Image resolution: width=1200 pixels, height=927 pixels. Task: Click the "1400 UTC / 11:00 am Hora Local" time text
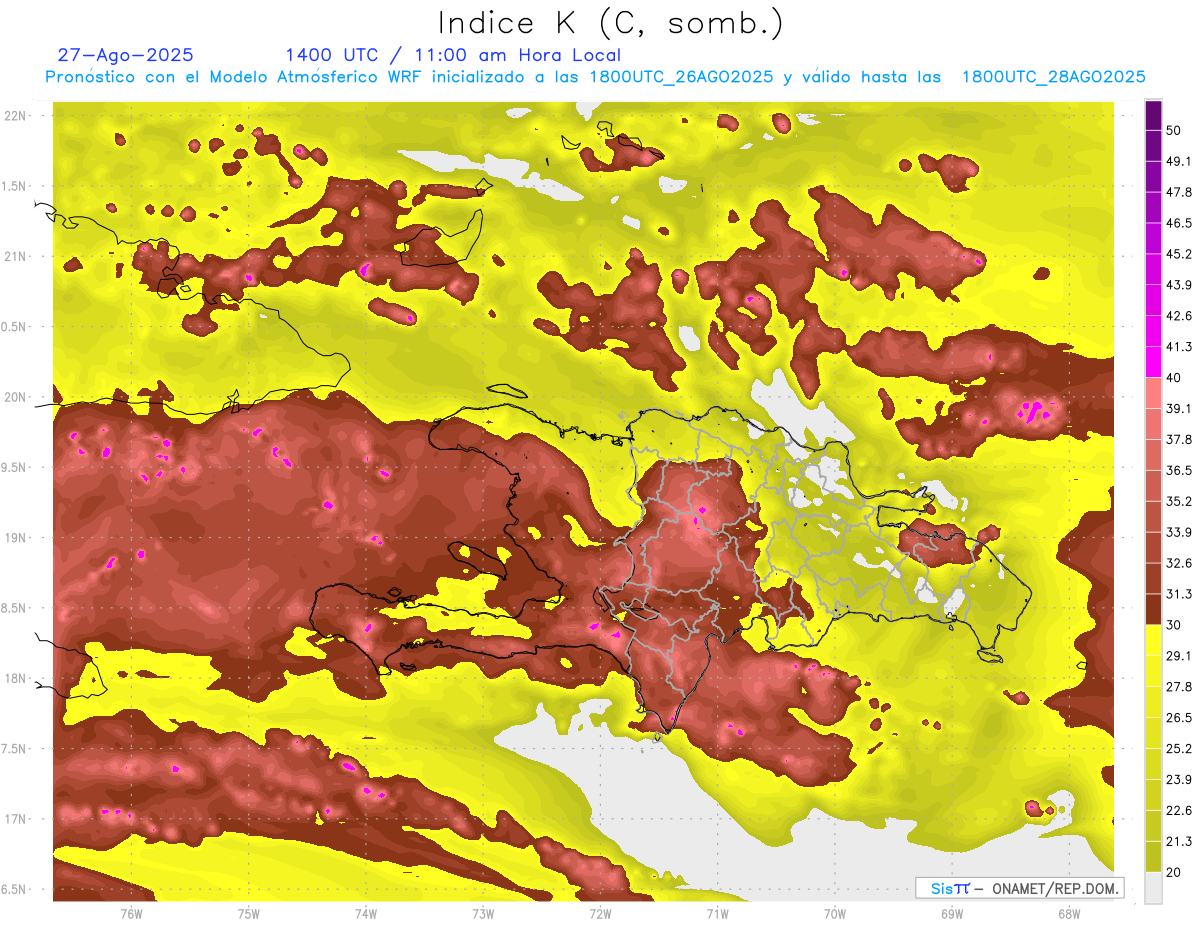(453, 55)
